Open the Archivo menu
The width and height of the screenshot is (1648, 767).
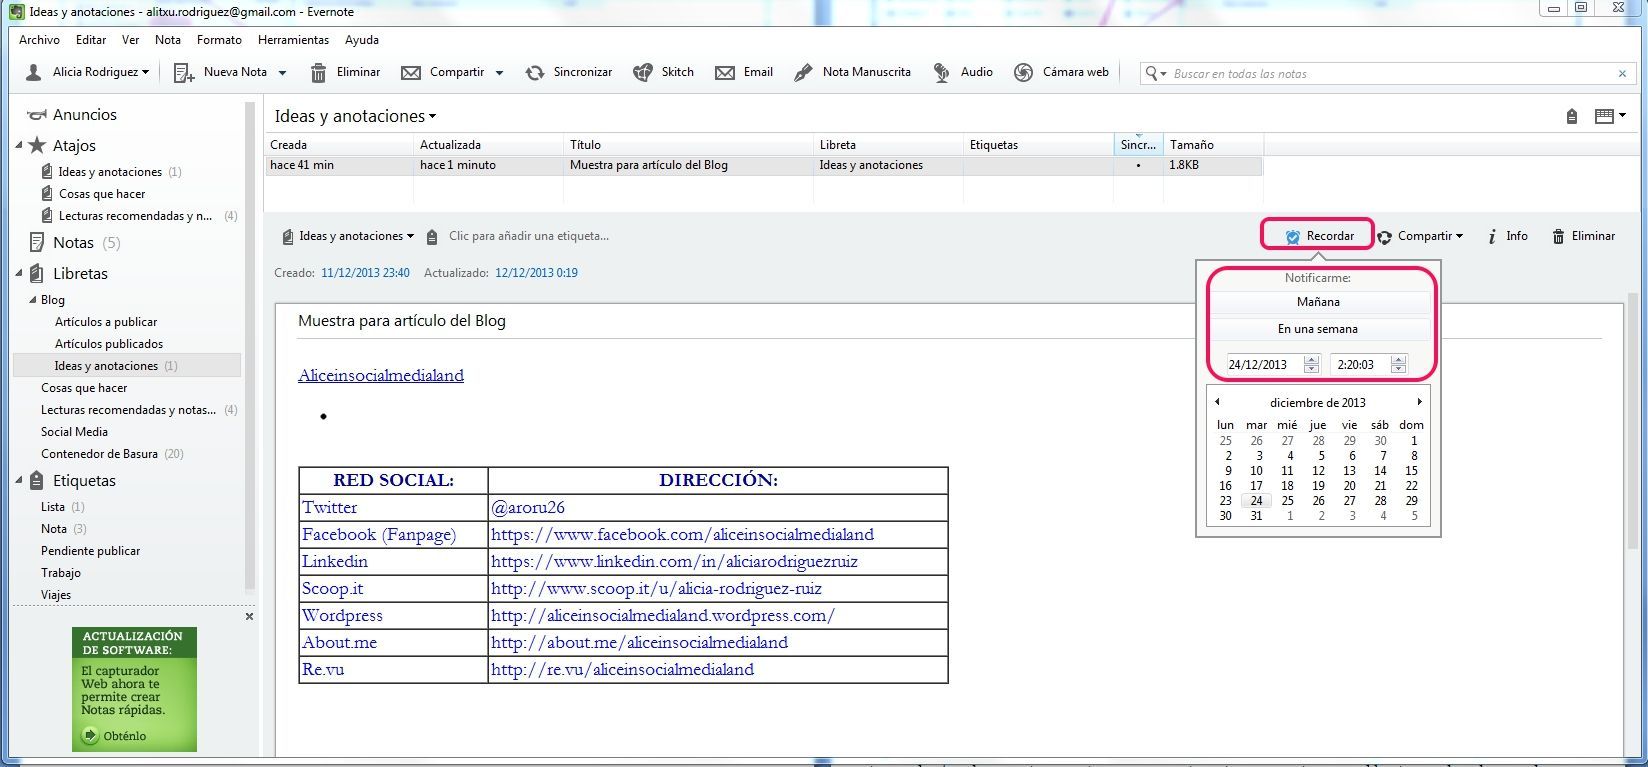(39, 40)
